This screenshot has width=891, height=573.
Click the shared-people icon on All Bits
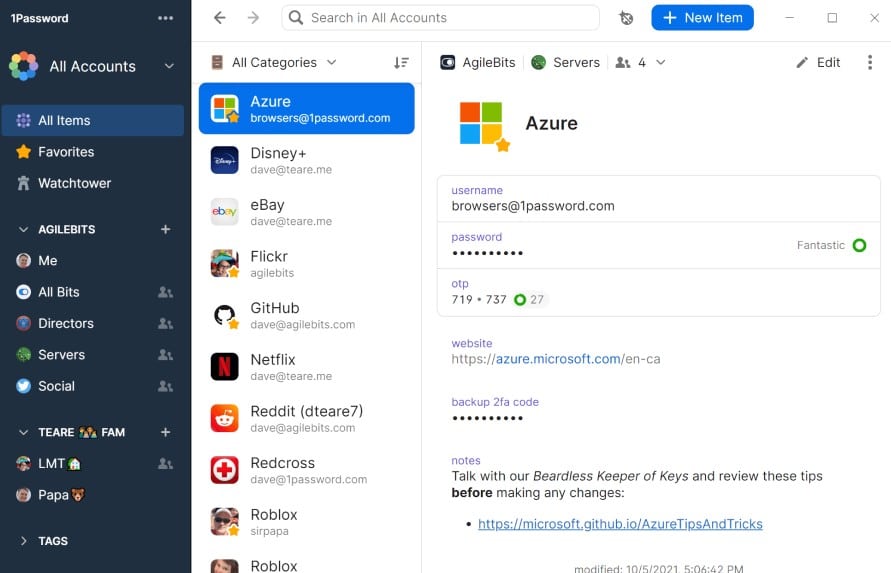tap(165, 292)
